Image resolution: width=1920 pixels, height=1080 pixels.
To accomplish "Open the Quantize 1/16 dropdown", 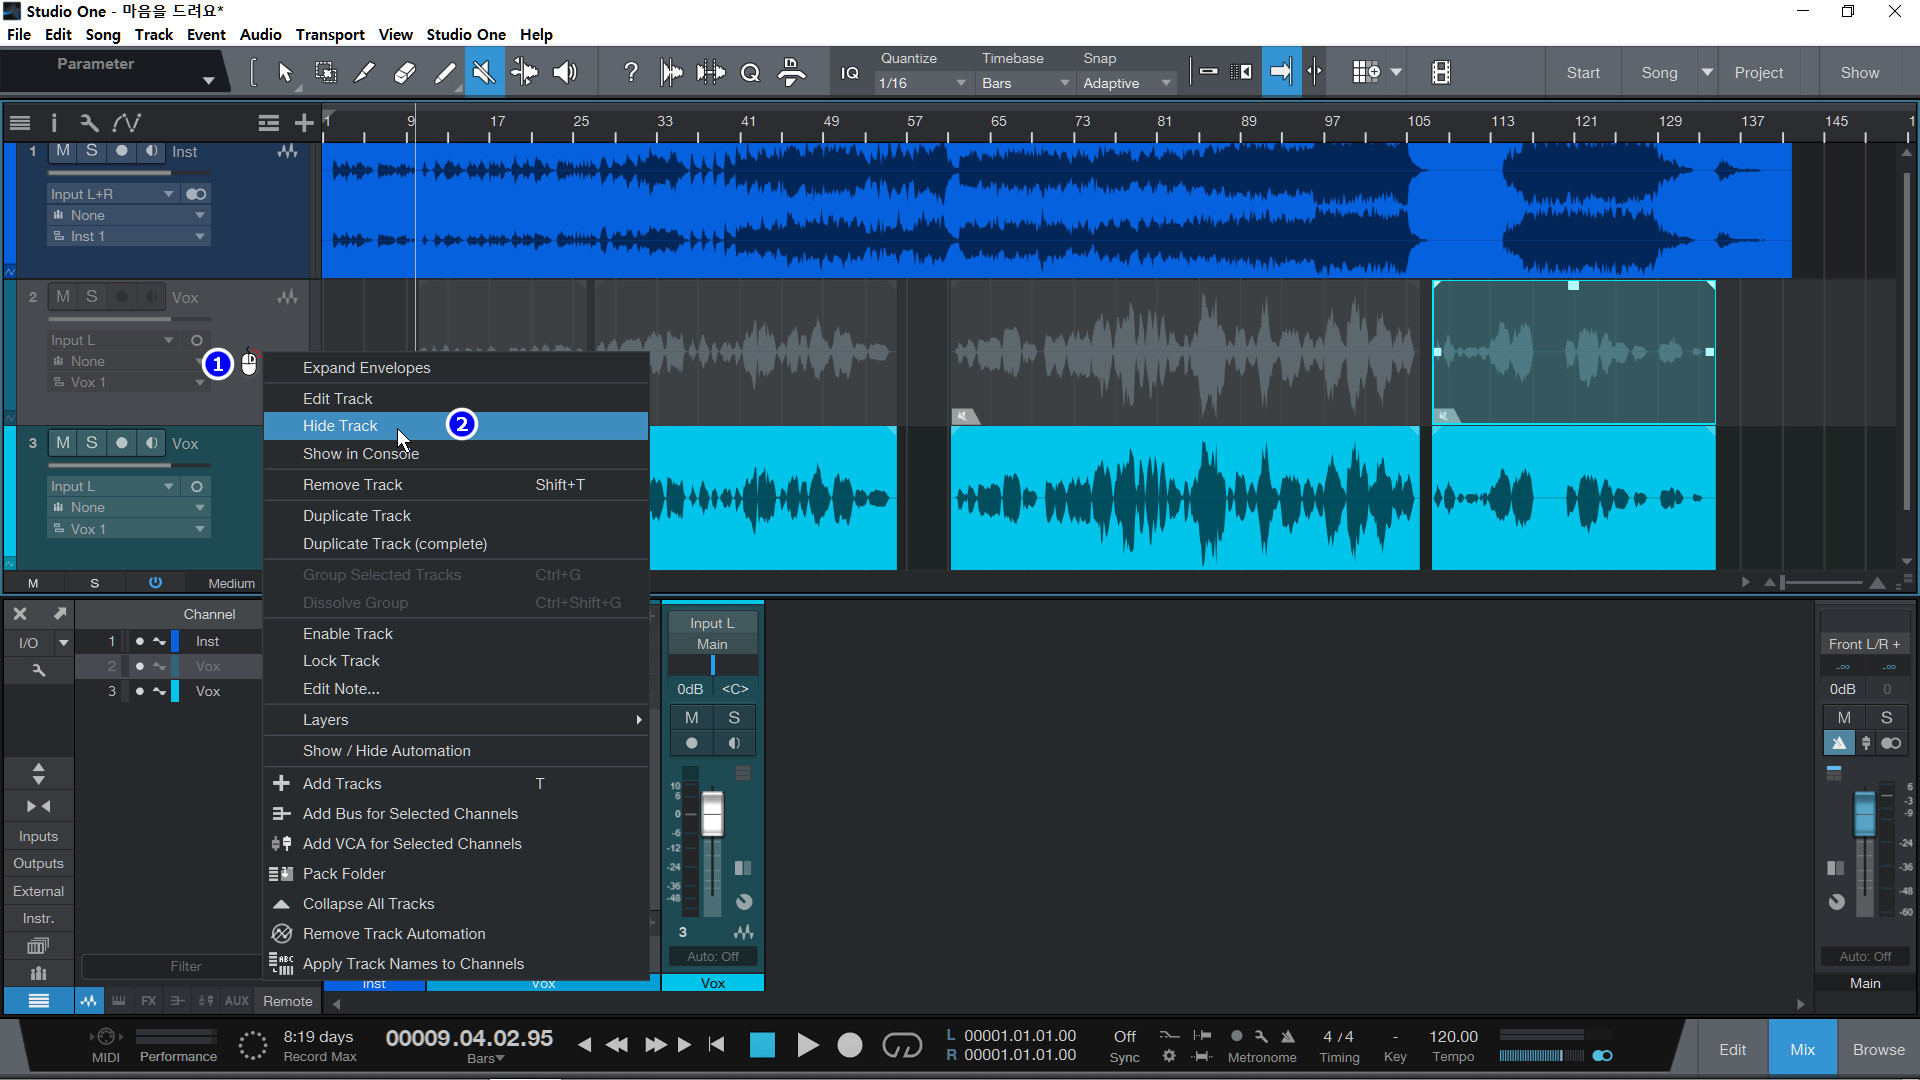I will click(x=921, y=83).
